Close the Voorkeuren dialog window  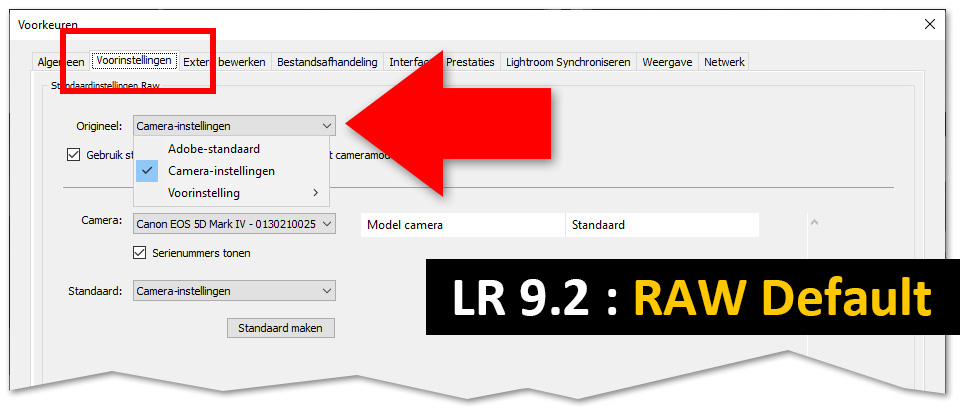[930, 24]
